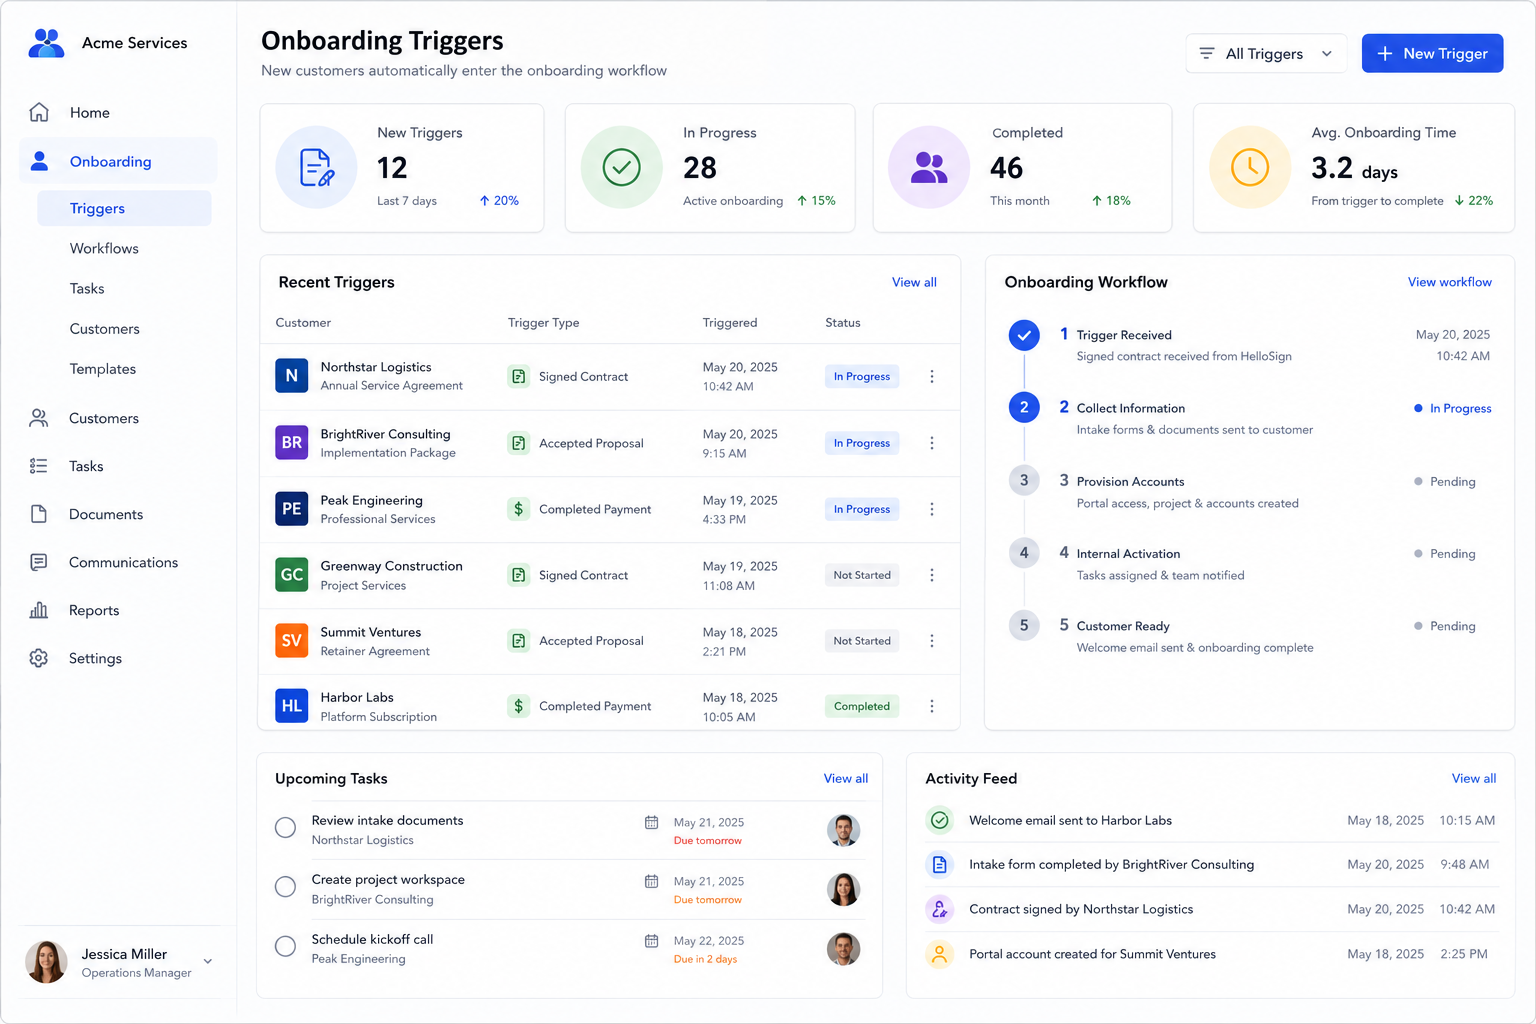Image resolution: width=1536 pixels, height=1024 pixels.
Task: Open the All Triggers filter dropdown
Action: click(x=1266, y=53)
